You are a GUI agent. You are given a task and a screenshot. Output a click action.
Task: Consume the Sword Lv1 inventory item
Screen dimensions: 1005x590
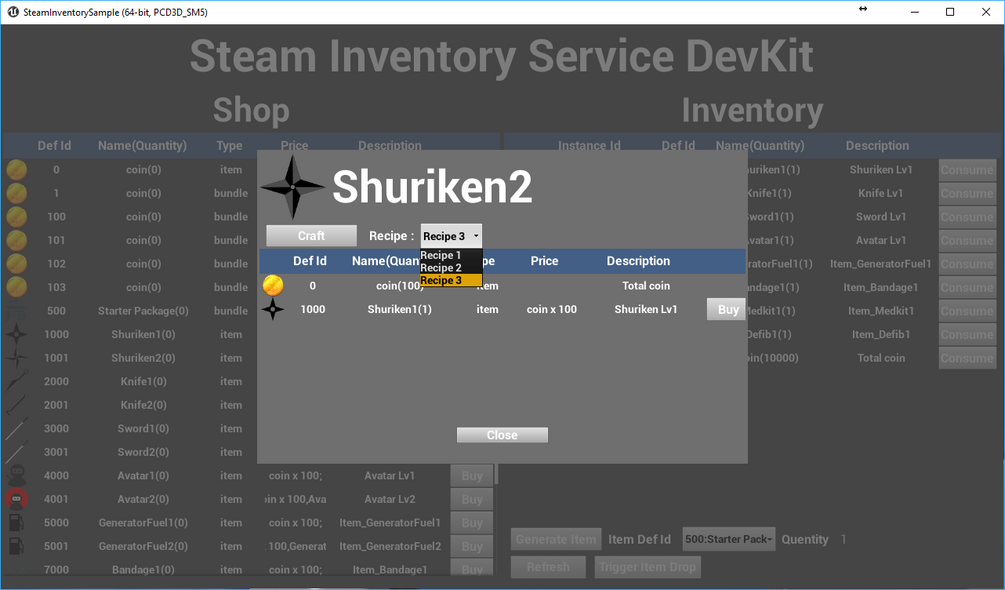(968, 217)
